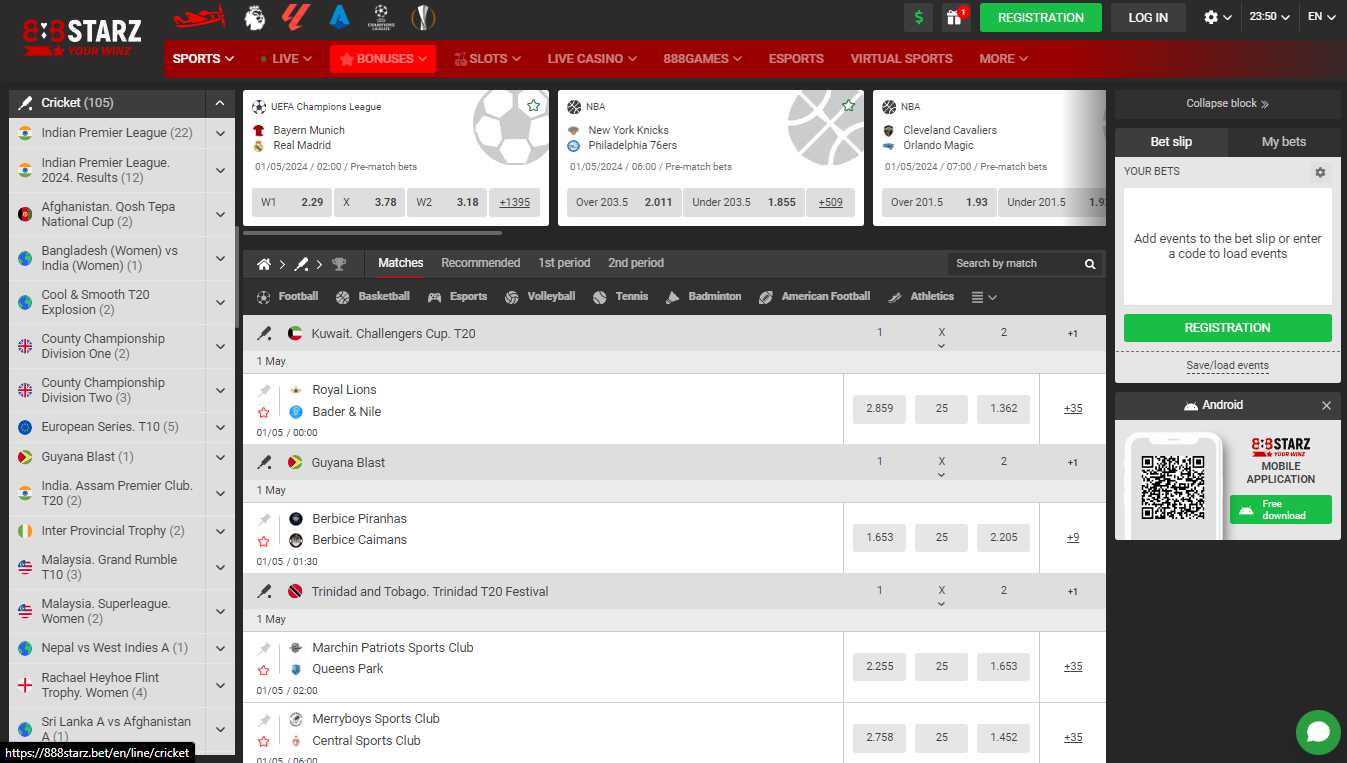
Task: Open the LIVE menu
Action: coord(286,59)
